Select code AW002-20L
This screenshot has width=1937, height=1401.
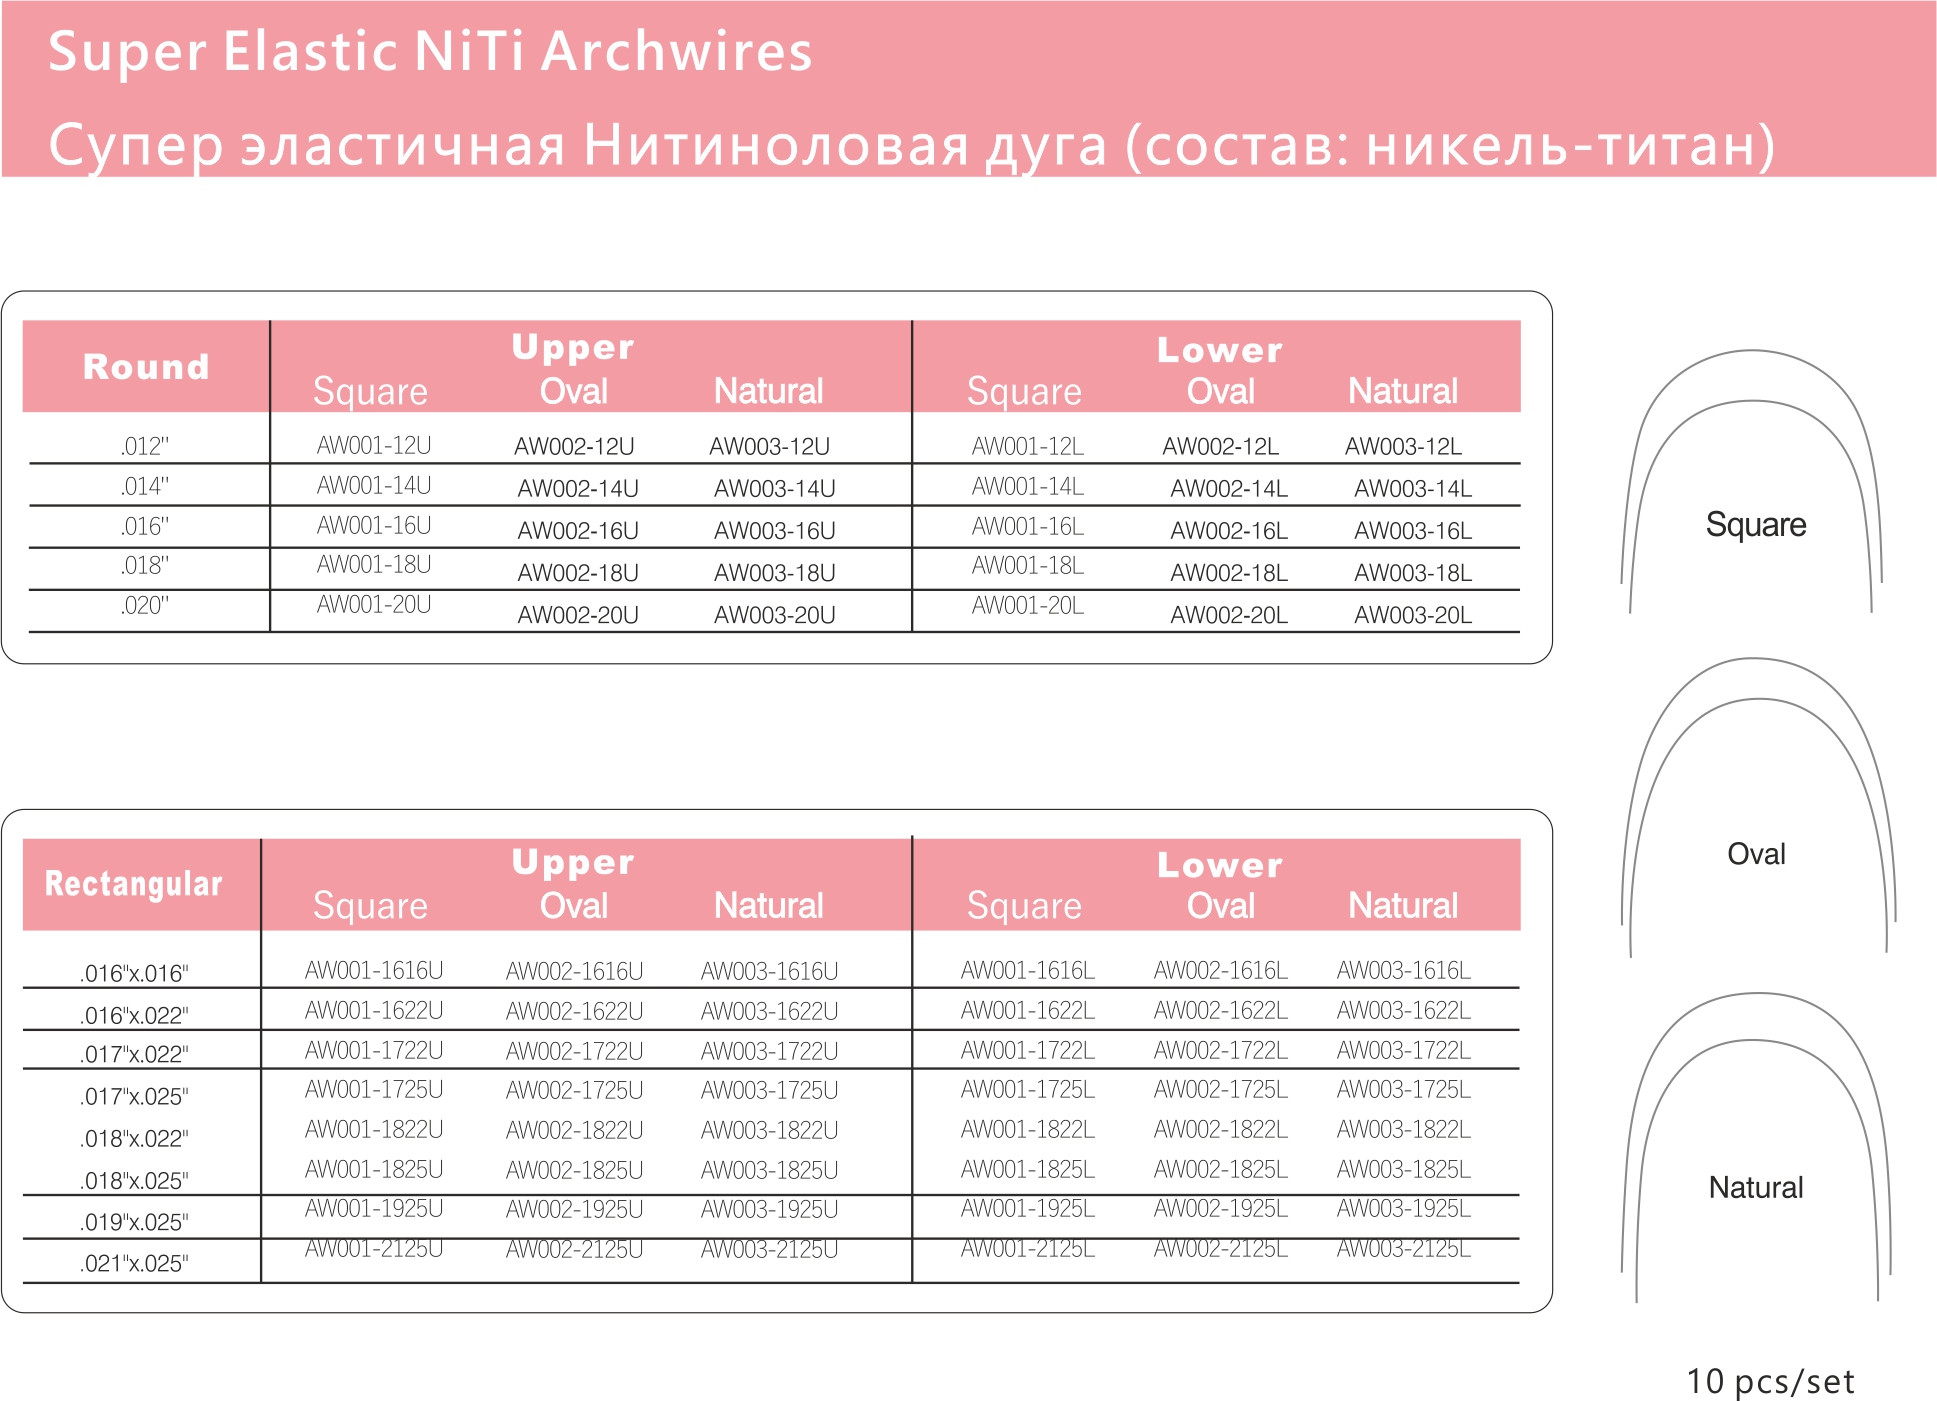tap(1229, 614)
